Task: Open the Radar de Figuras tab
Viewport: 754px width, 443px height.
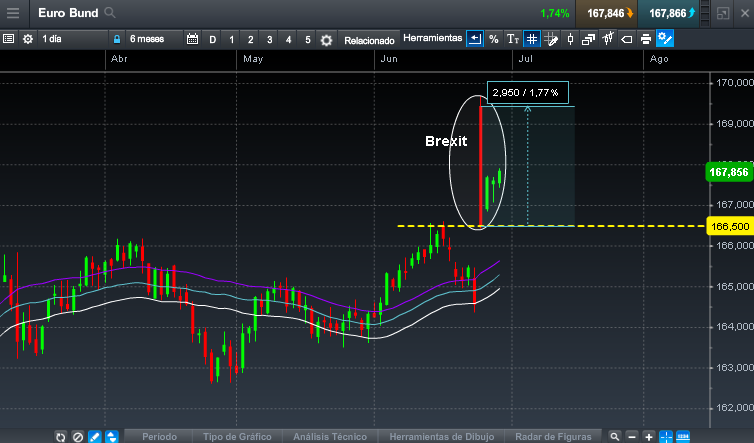Action: point(553,437)
